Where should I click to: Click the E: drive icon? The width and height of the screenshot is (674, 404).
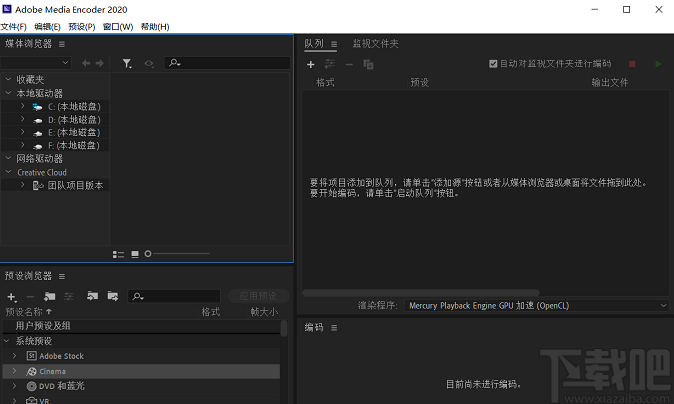38,133
